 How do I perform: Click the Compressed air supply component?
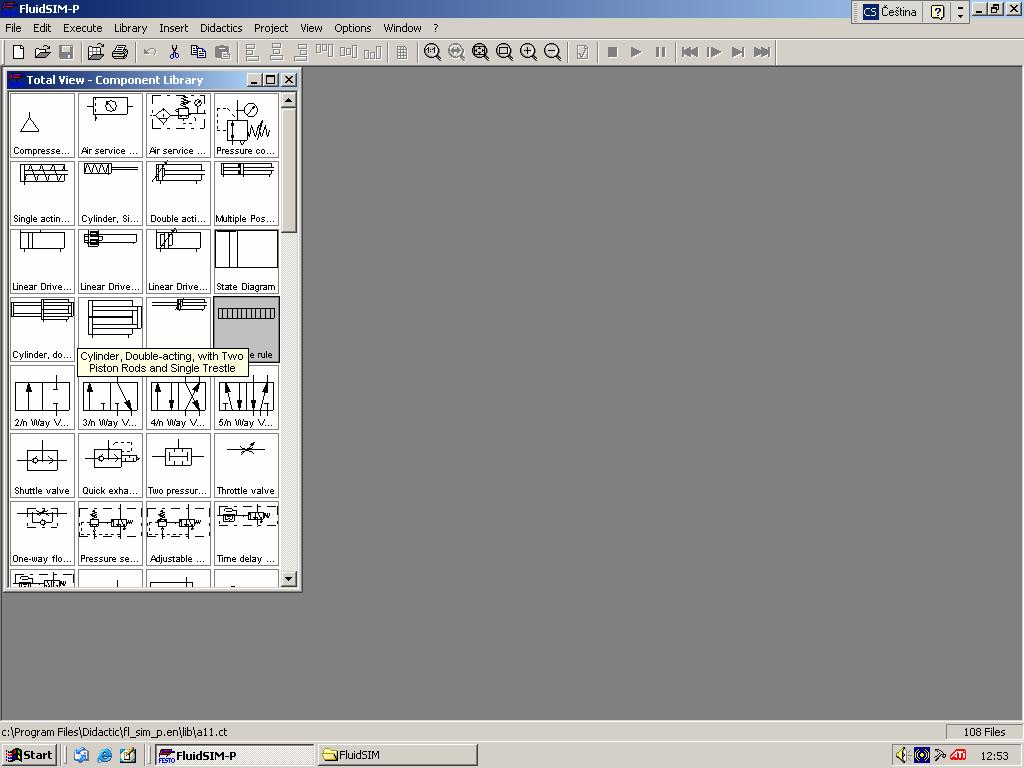(42, 125)
